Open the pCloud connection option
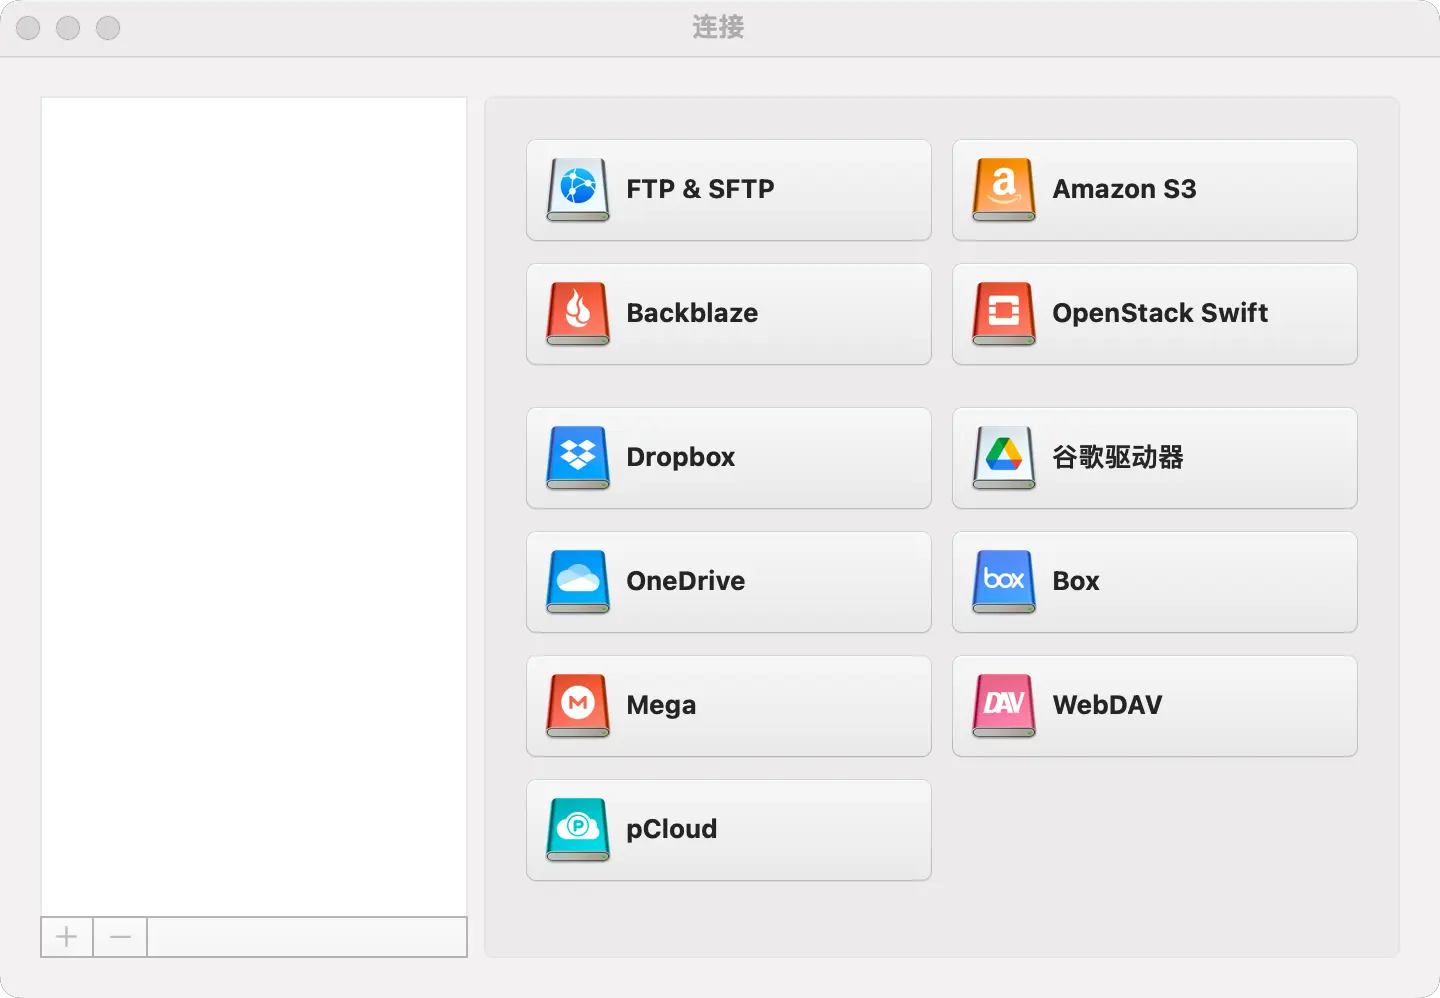1440x998 pixels. [729, 830]
